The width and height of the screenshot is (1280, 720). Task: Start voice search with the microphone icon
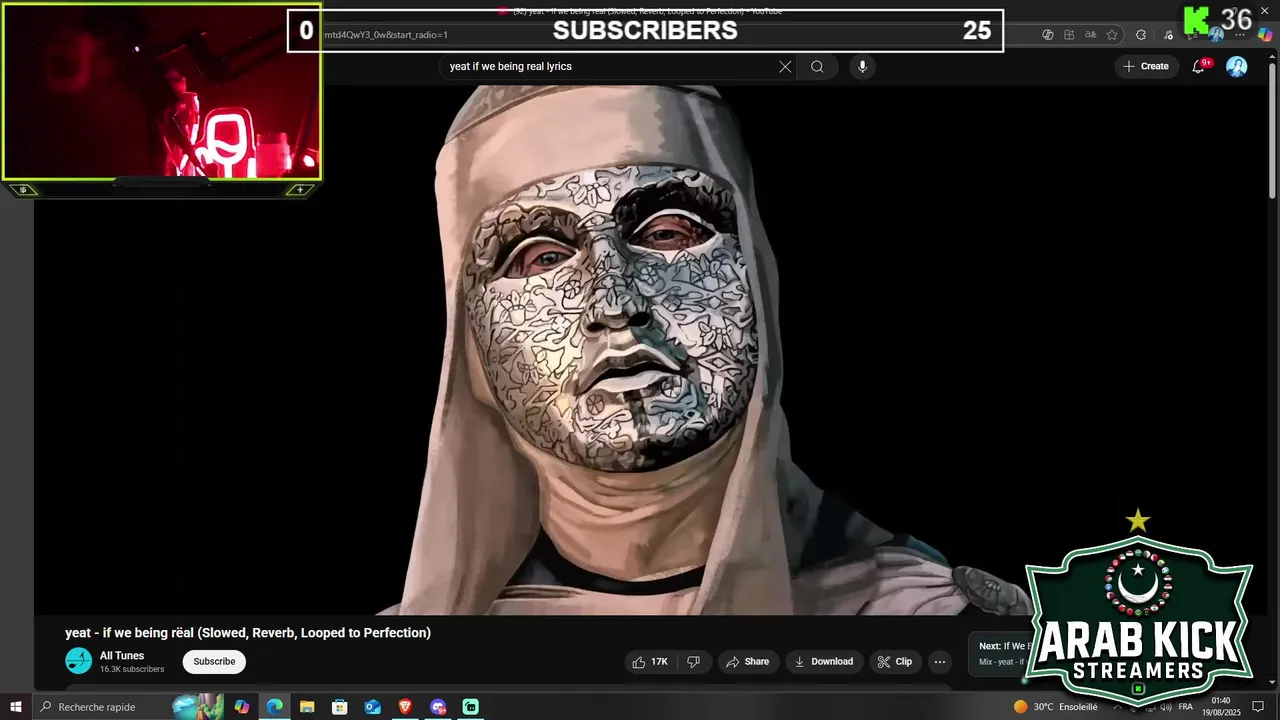(862, 67)
